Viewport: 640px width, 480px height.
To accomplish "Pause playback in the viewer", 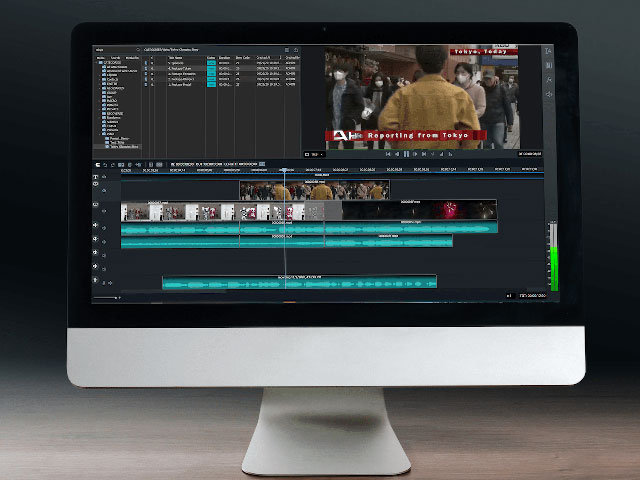I will tap(406, 154).
